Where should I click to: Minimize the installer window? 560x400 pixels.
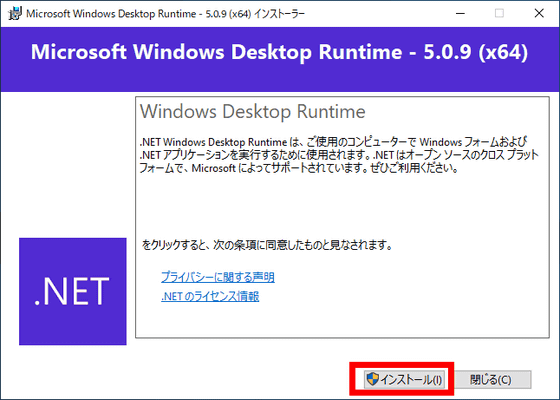460,14
